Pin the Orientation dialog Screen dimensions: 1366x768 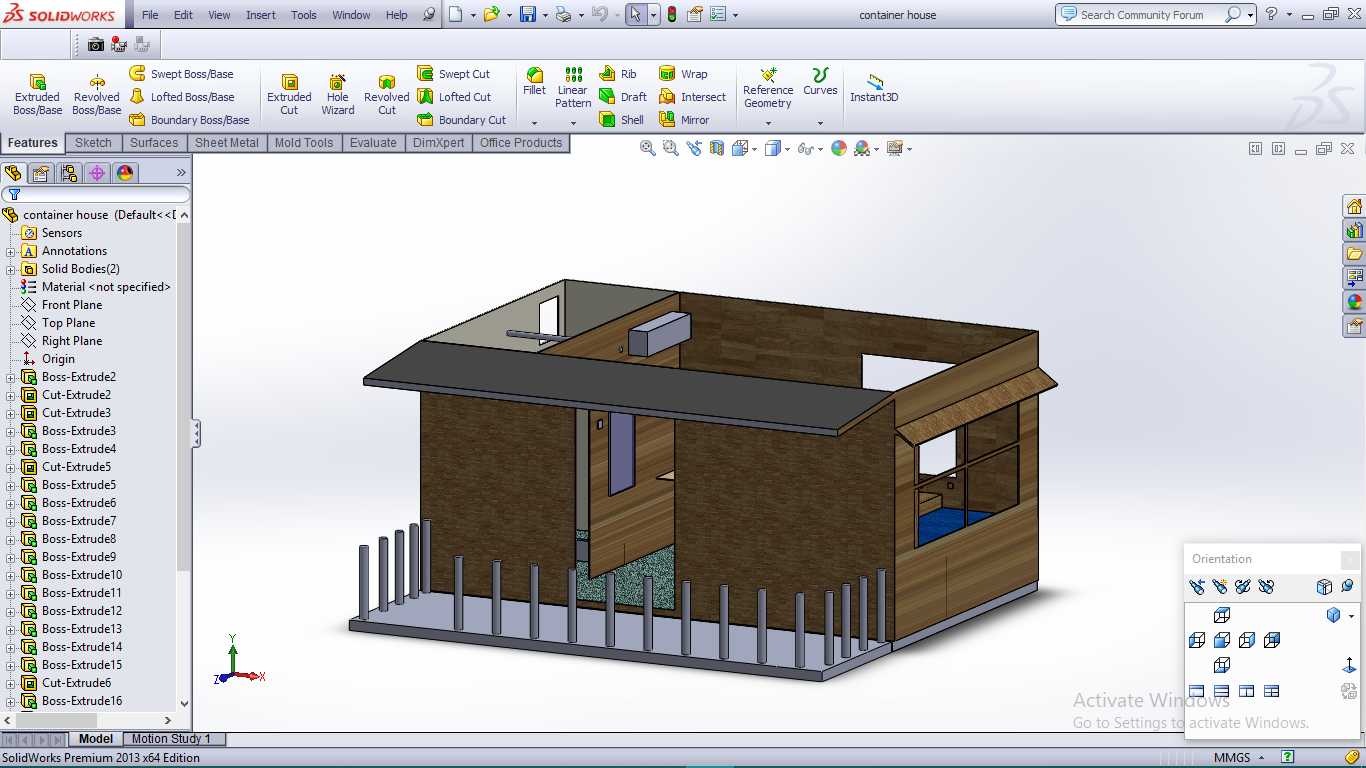1347,587
